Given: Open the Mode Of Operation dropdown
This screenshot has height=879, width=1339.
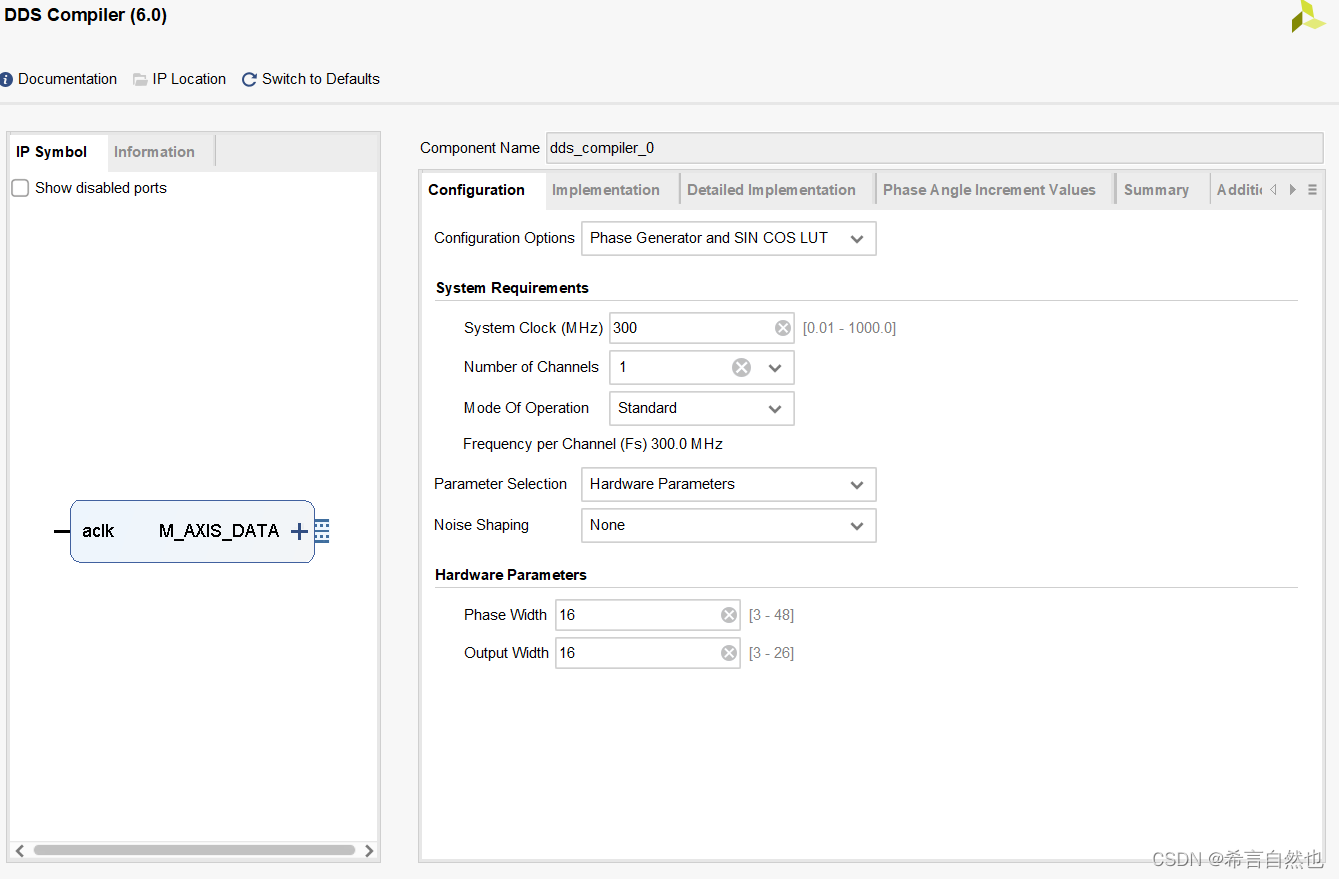Looking at the screenshot, I should click(x=701, y=408).
